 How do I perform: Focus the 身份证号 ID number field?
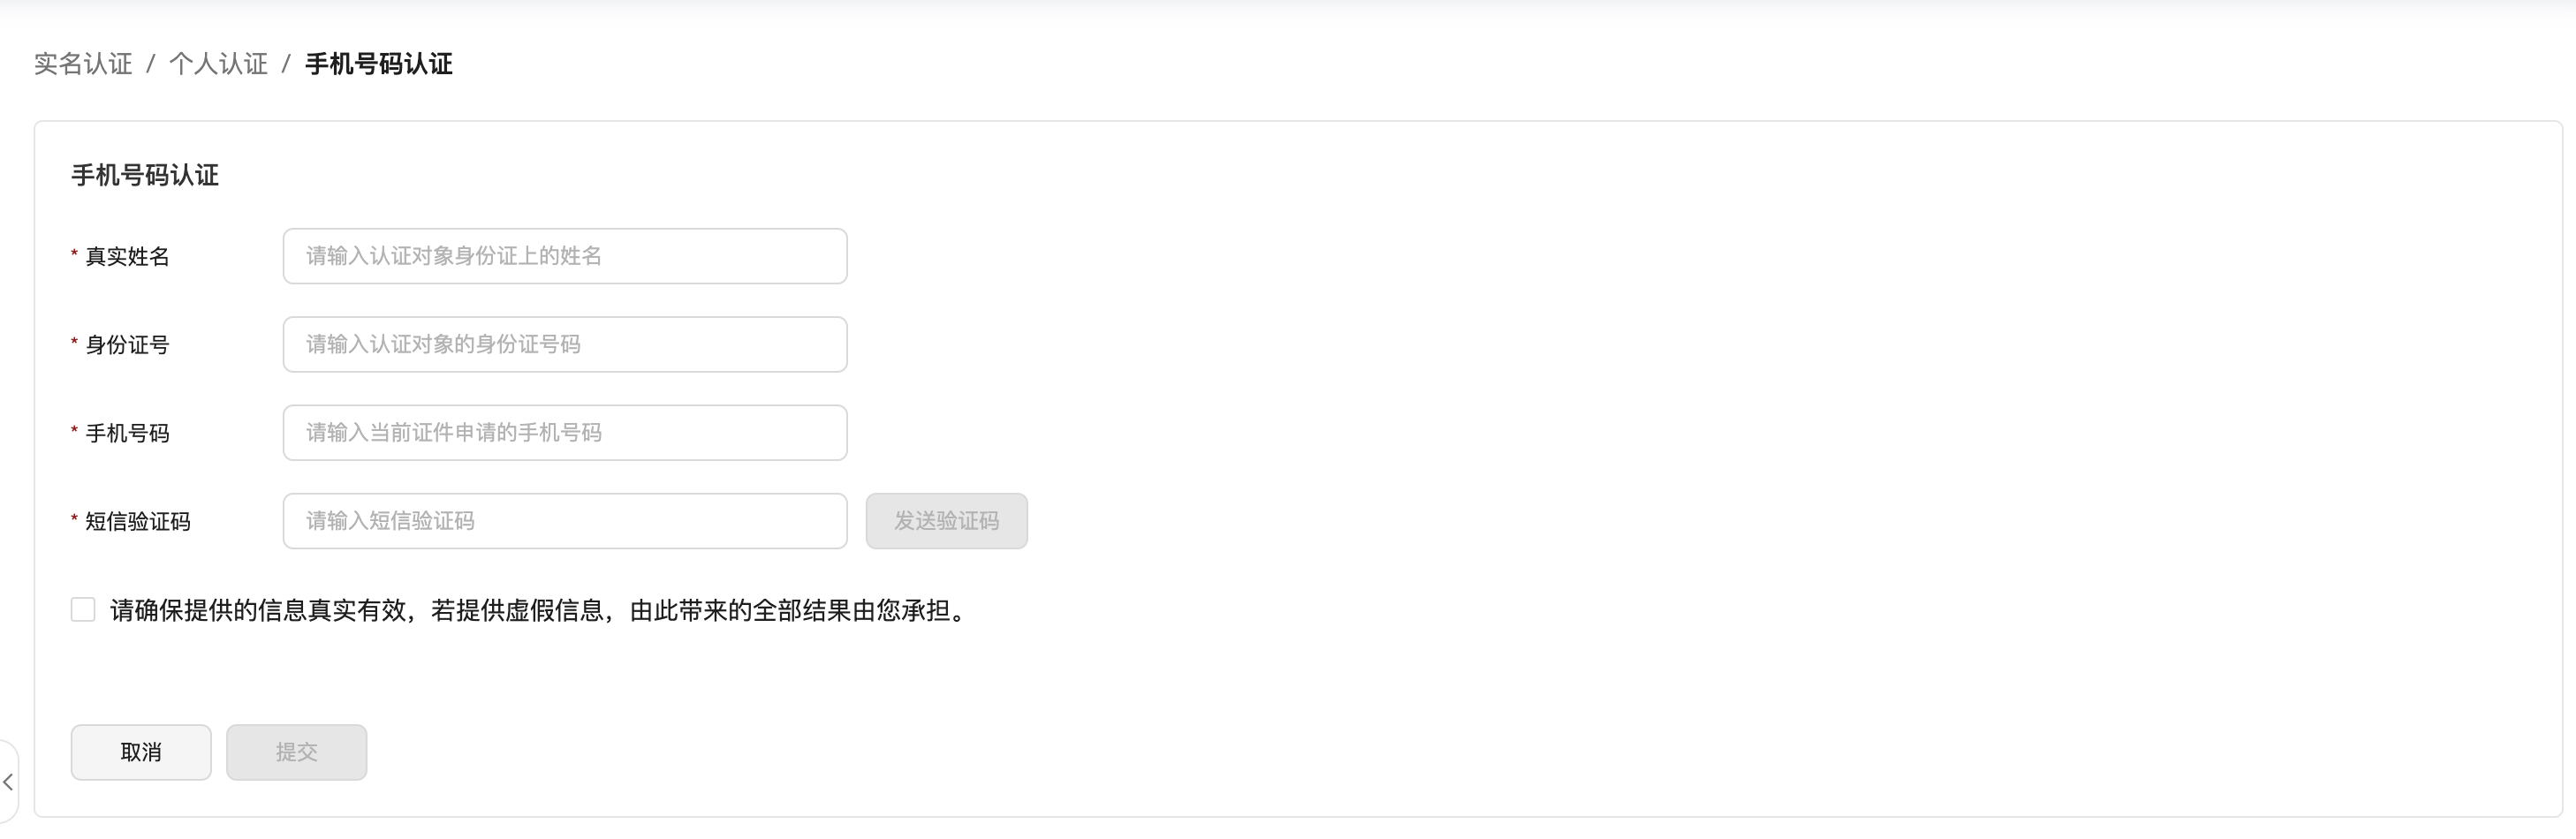pos(565,344)
